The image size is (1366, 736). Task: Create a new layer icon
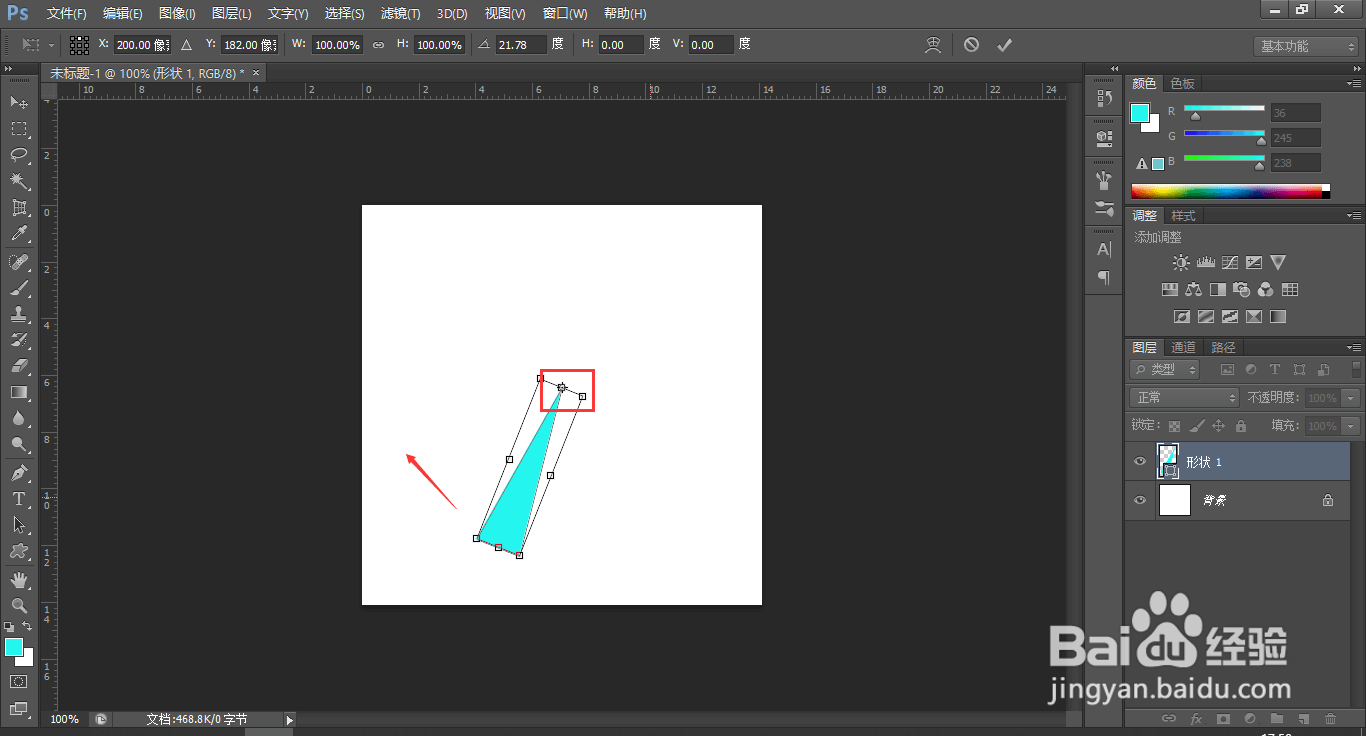click(x=1303, y=718)
